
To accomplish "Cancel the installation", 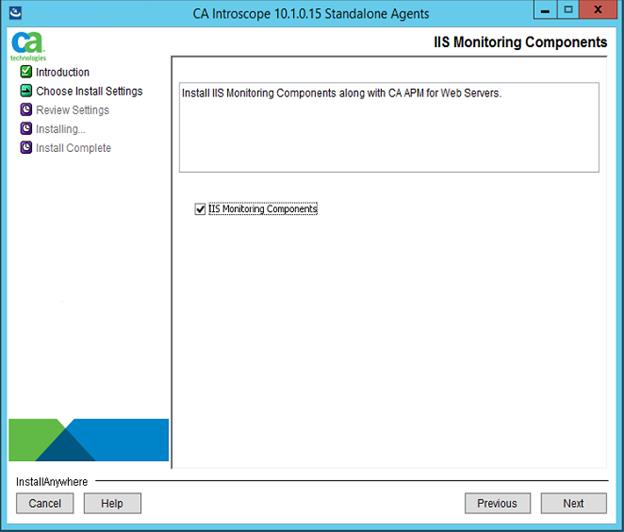I will tap(45, 503).
